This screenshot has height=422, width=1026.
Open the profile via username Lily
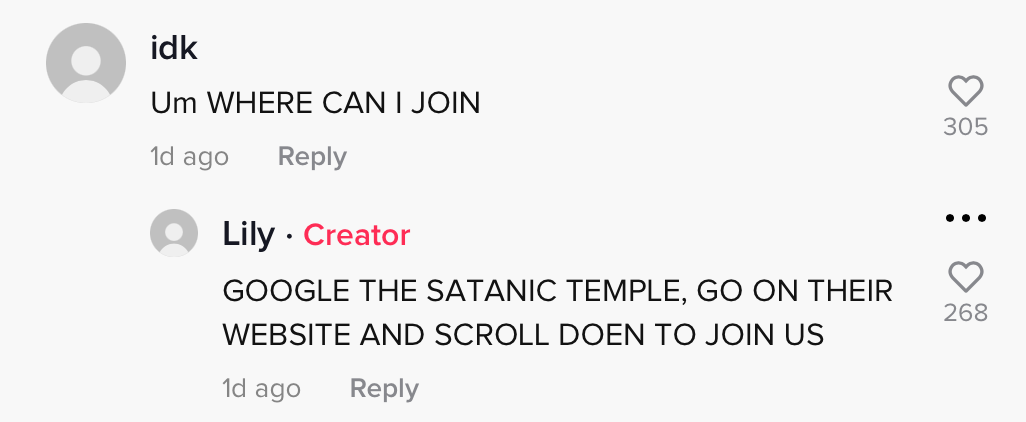249,235
